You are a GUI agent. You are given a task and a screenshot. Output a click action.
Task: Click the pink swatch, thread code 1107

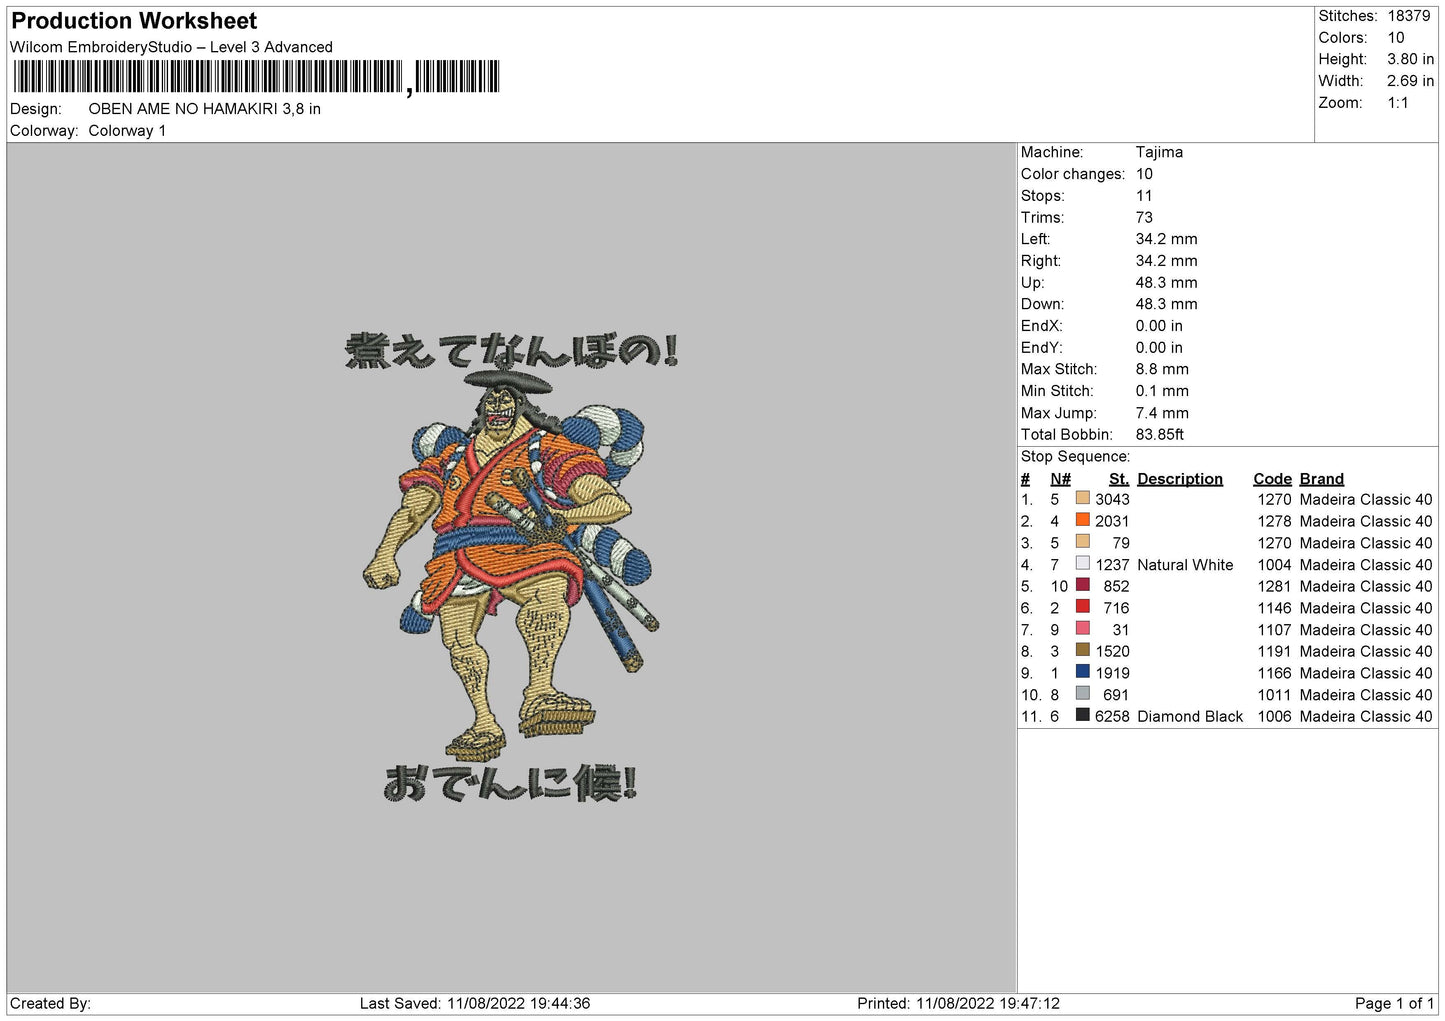pyautogui.click(x=1082, y=629)
